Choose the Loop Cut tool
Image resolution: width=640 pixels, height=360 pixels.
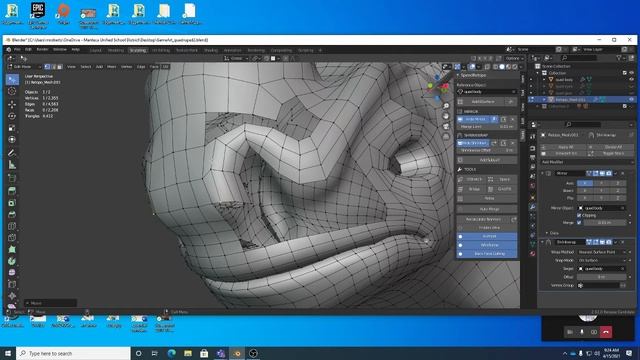pyautogui.click(x=12, y=226)
